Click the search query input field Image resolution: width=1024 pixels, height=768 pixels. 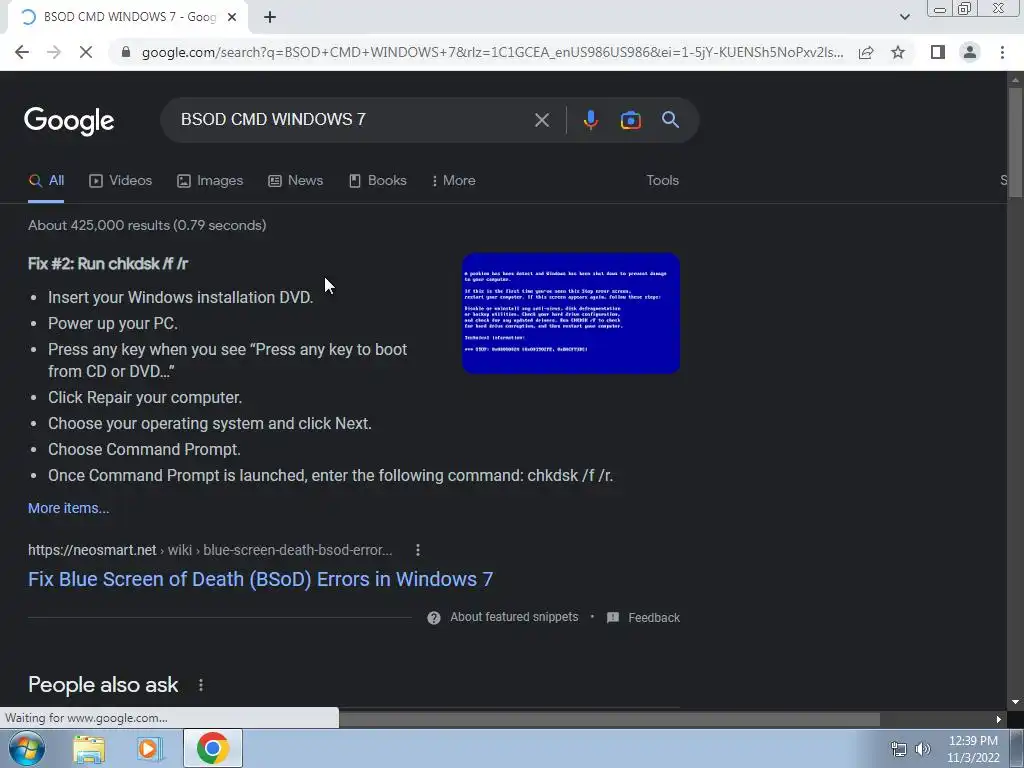coord(353,120)
